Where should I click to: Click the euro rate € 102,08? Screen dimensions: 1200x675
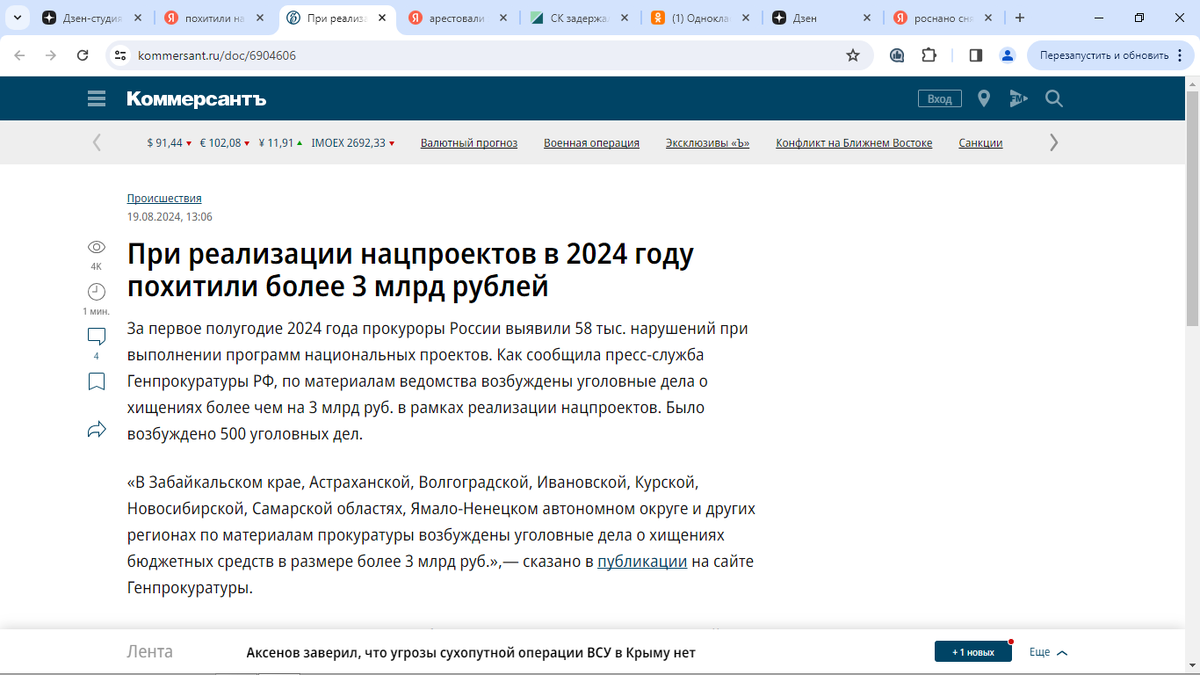[225, 143]
